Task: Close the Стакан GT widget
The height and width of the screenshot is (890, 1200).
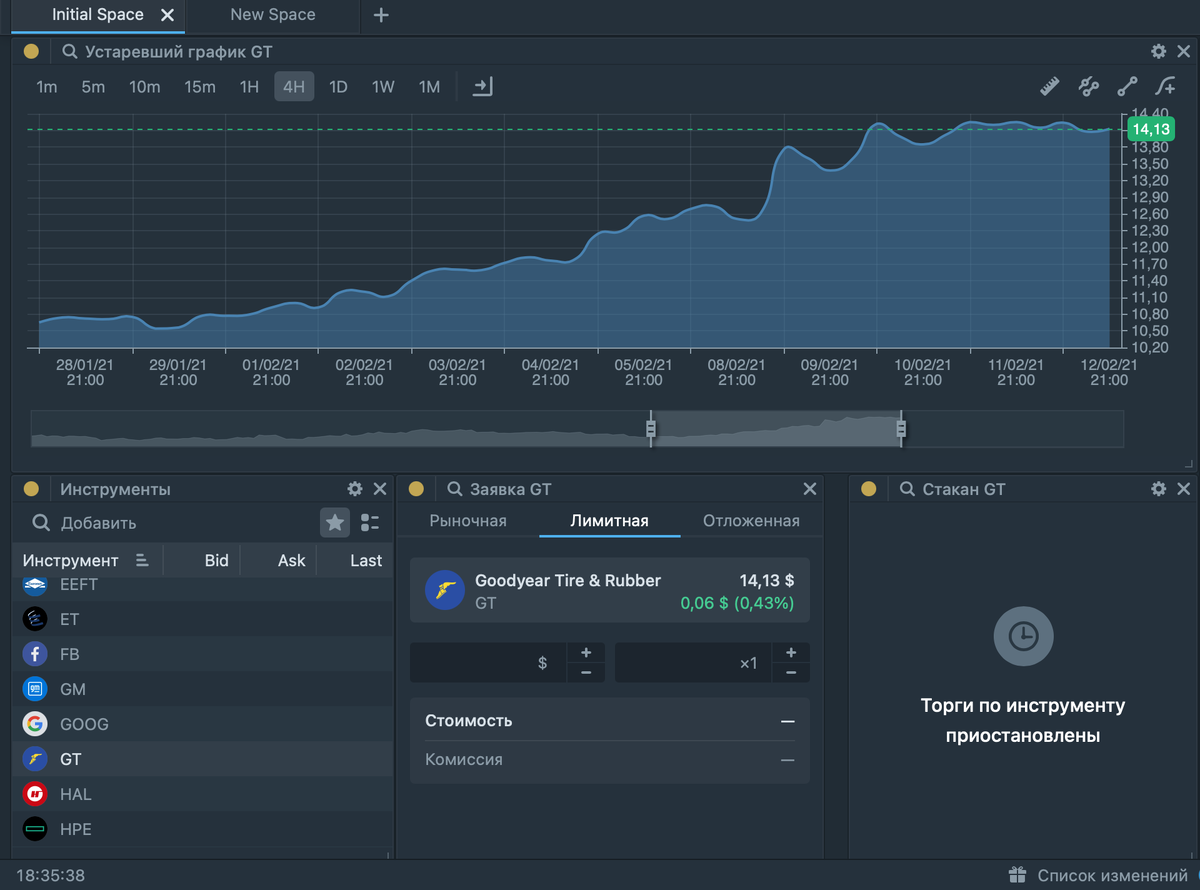Action: pos(1184,489)
